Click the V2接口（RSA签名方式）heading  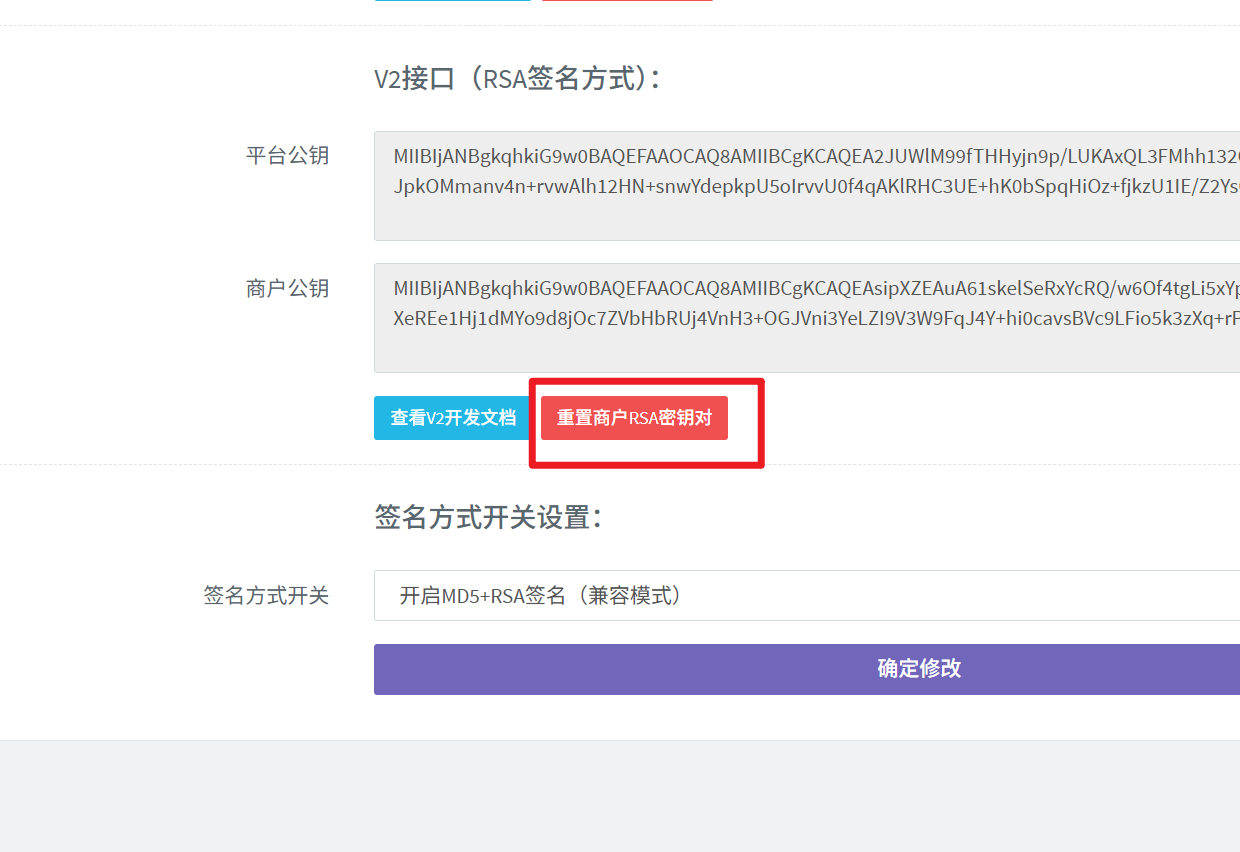(x=517, y=78)
